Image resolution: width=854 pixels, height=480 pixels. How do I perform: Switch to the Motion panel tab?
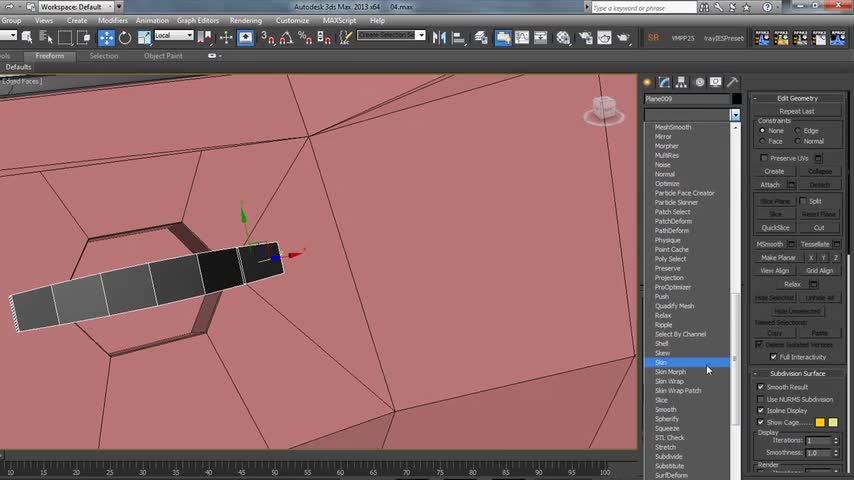699,82
